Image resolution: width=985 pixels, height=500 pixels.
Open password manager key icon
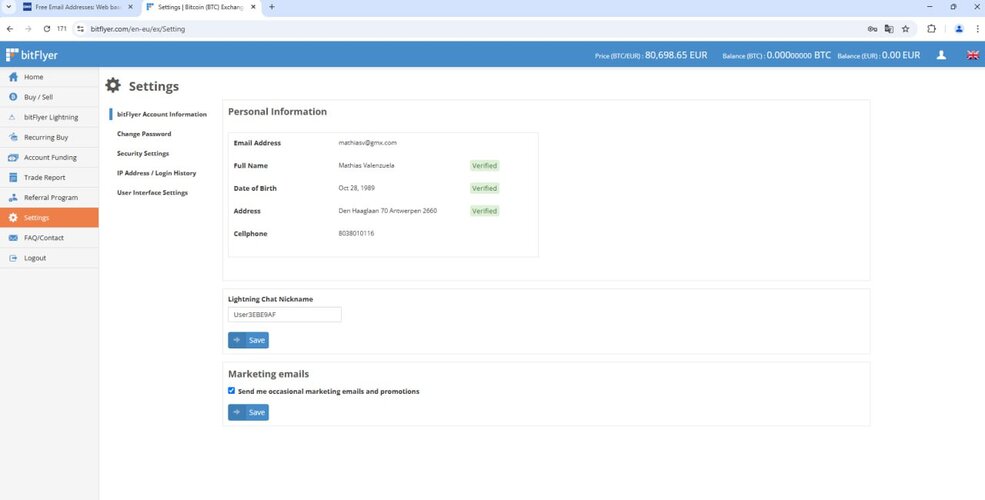point(872,29)
